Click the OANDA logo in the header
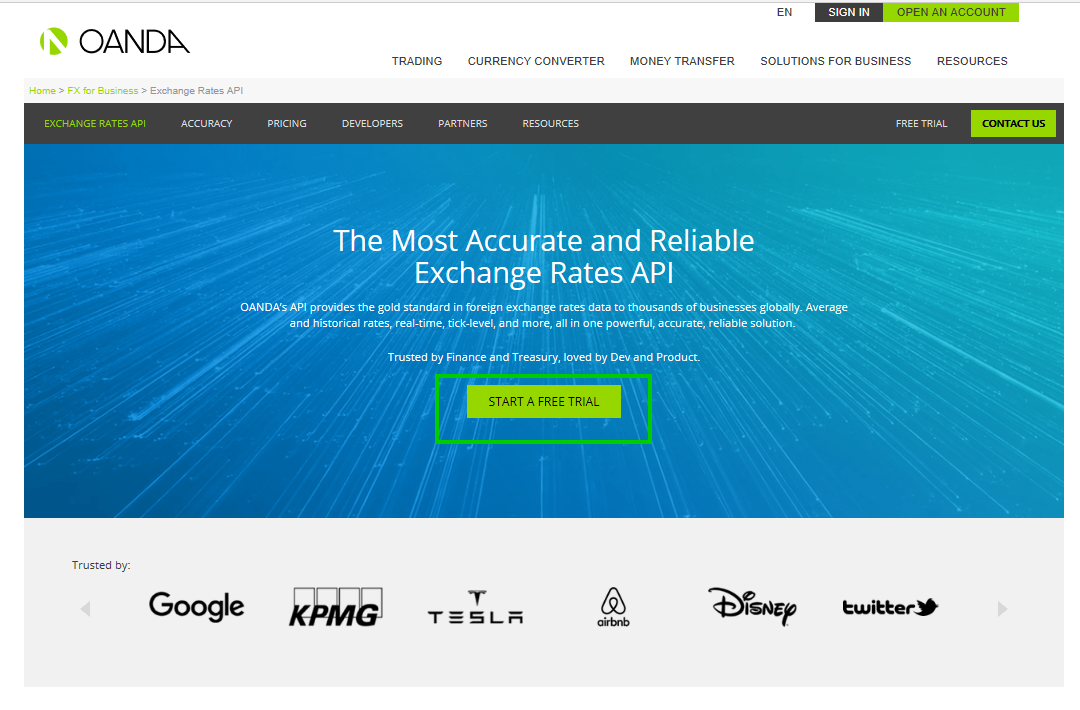The image size is (1080, 710). tap(114, 41)
